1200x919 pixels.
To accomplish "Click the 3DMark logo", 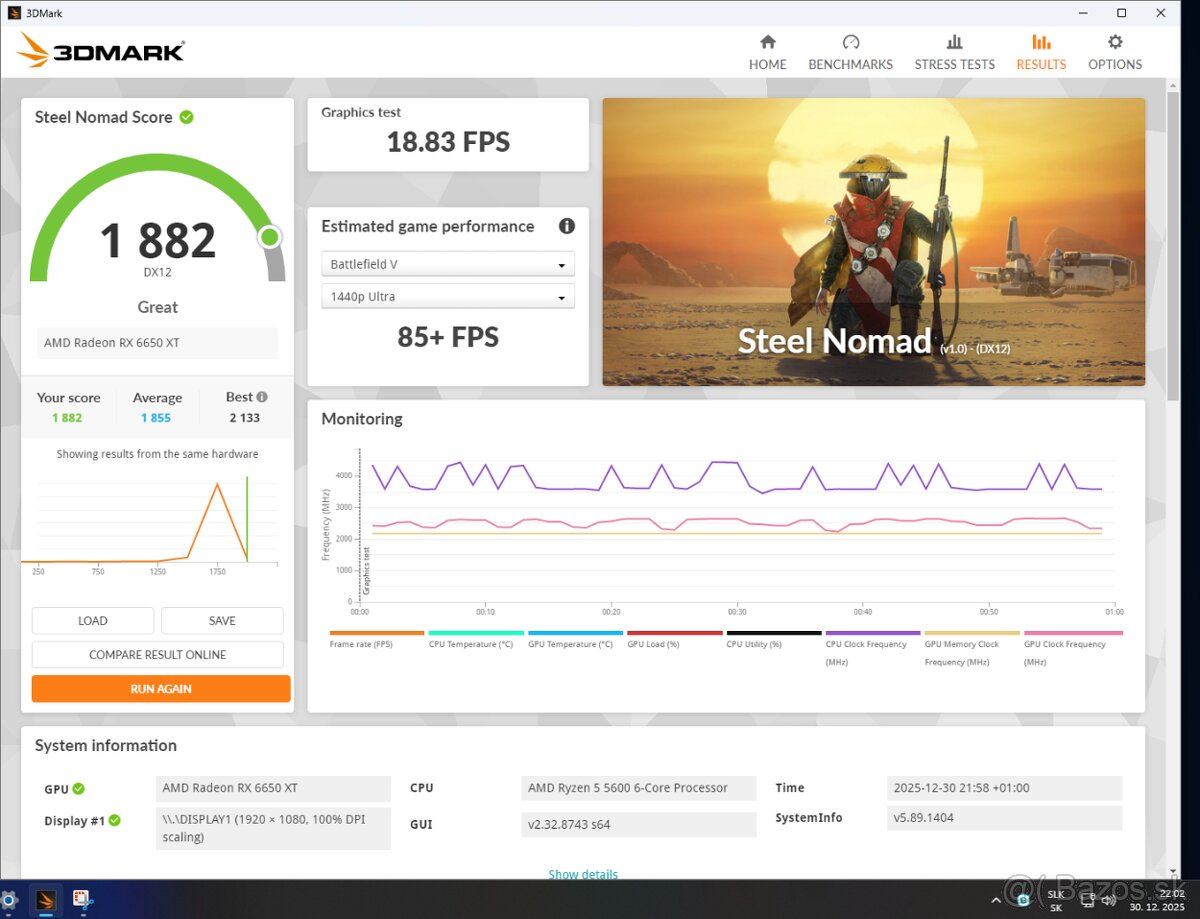I will (x=100, y=48).
